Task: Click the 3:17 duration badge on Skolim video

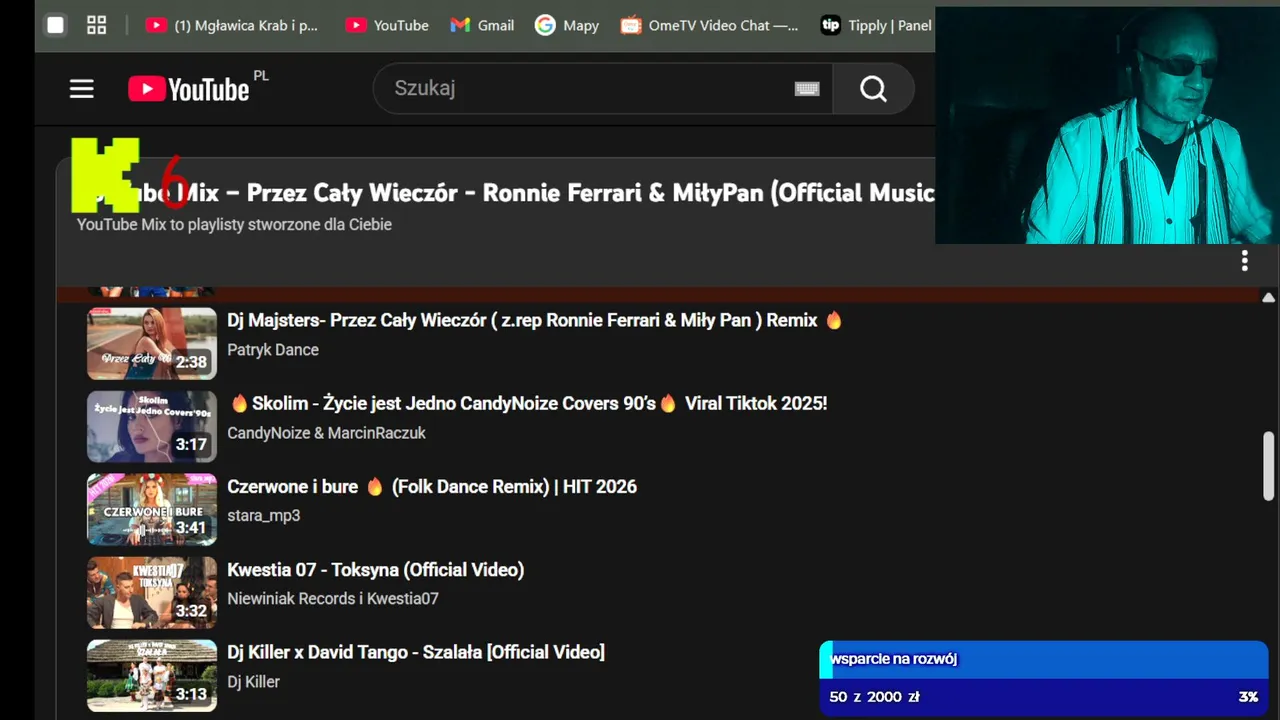Action: pyautogui.click(x=191, y=445)
